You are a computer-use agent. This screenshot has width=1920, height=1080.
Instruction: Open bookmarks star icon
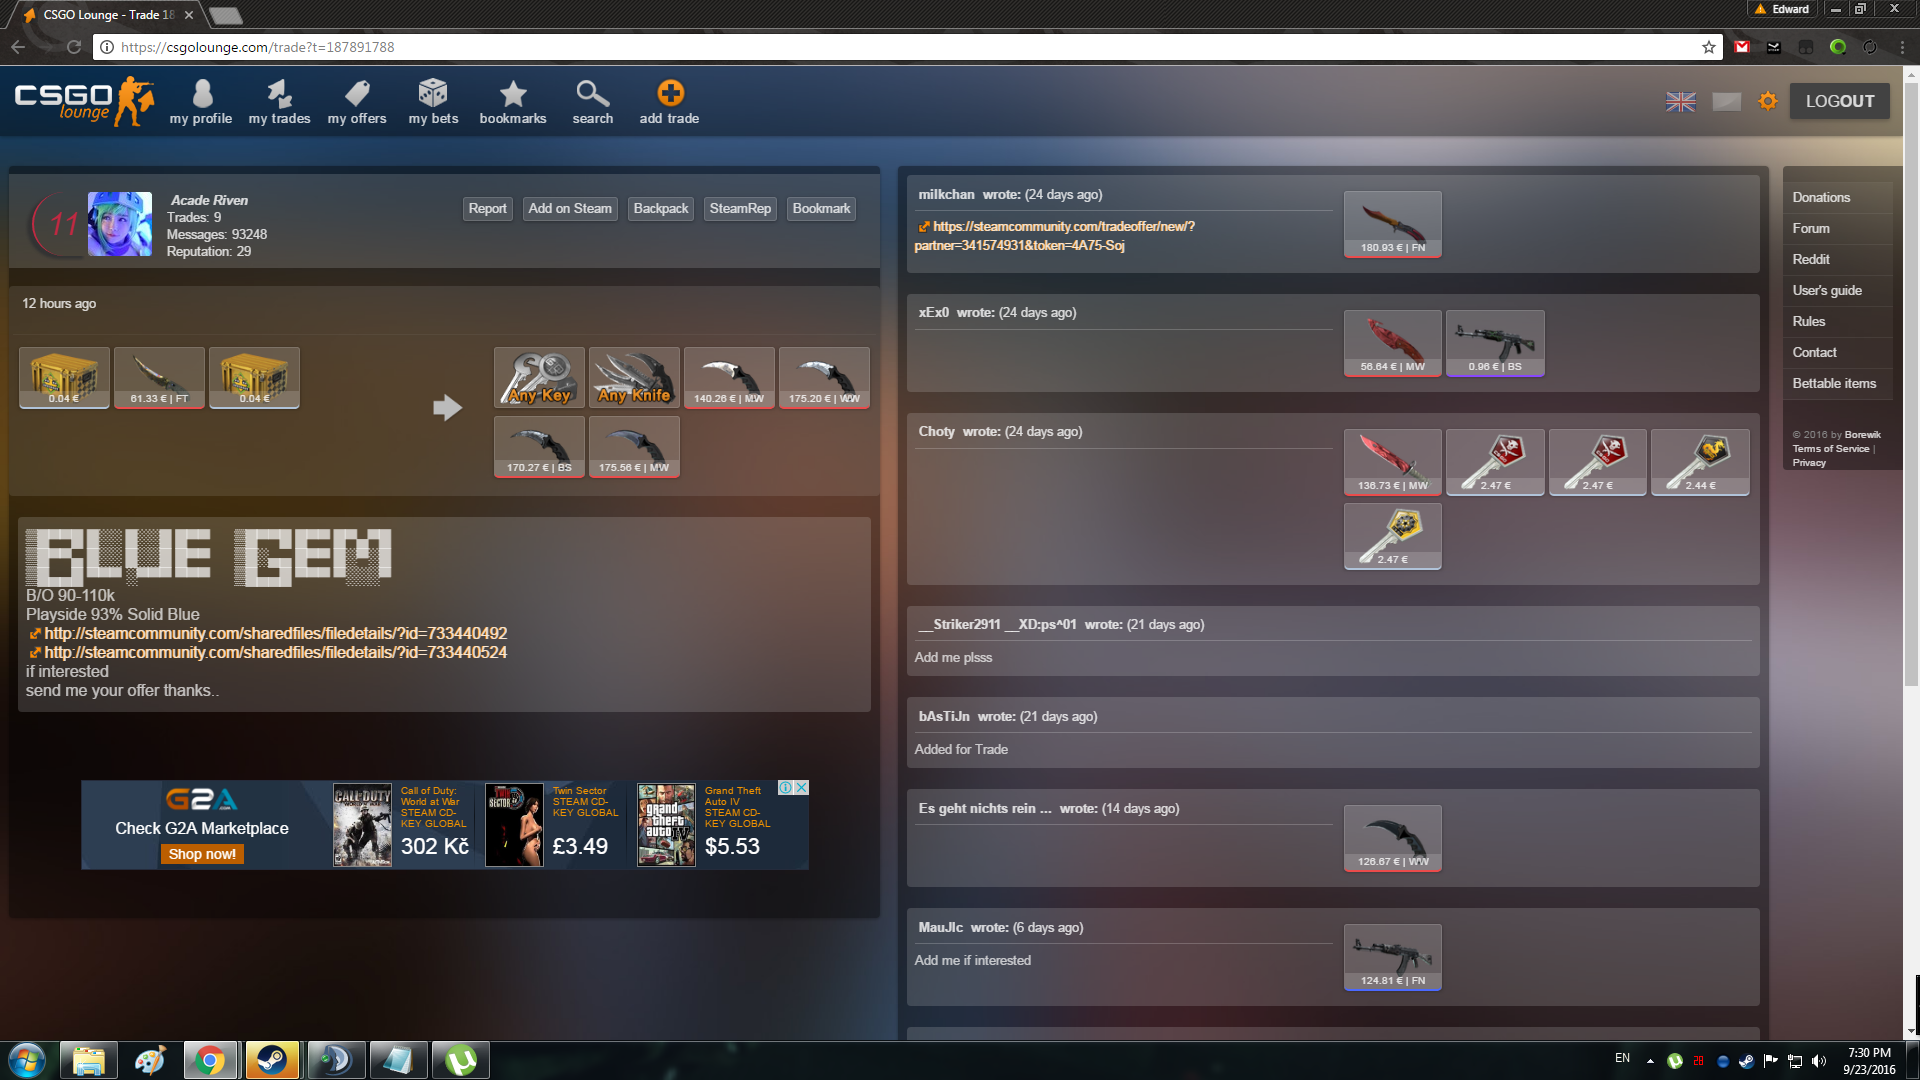pos(513,101)
